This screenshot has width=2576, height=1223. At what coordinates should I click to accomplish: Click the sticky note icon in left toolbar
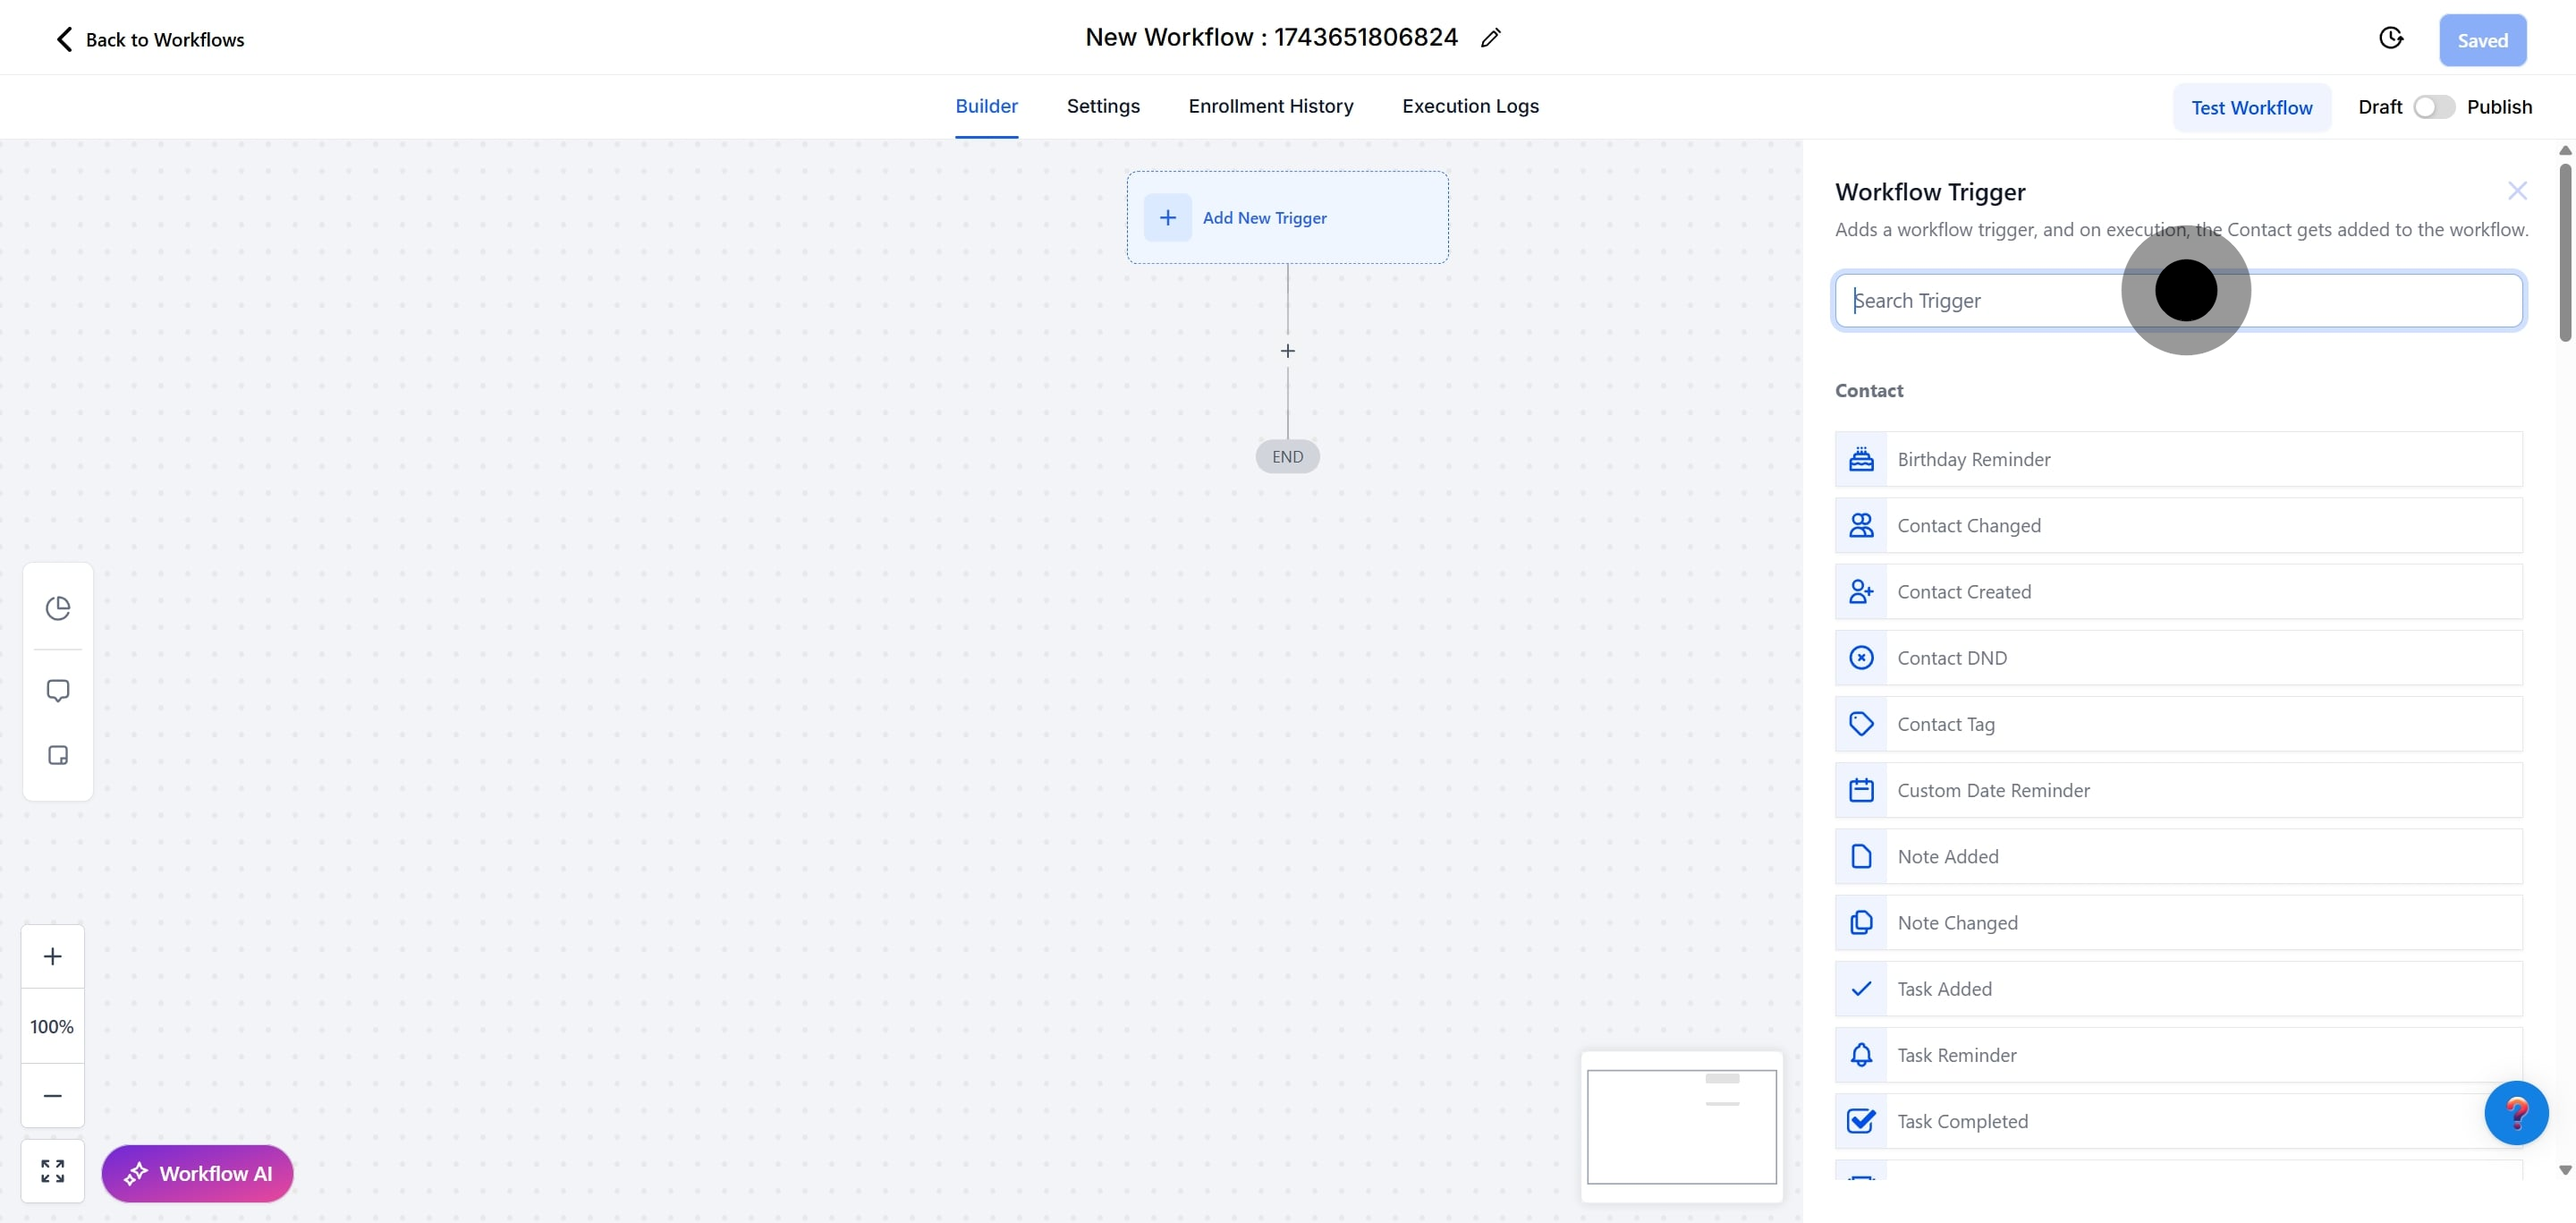(58, 755)
